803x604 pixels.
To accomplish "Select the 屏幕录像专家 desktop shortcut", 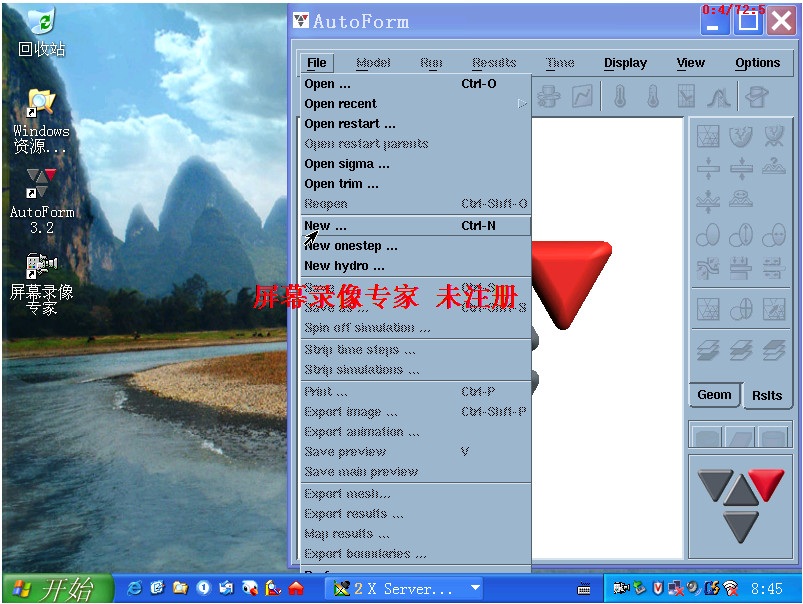I will 42,283.
